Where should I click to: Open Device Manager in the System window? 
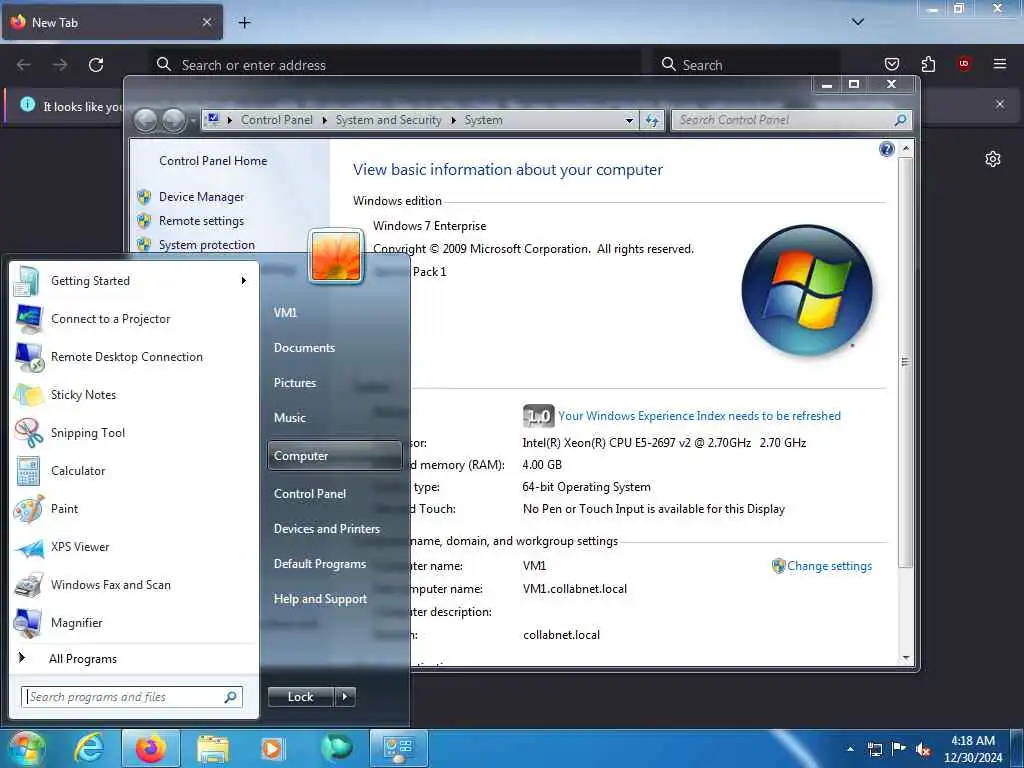click(201, 197)
